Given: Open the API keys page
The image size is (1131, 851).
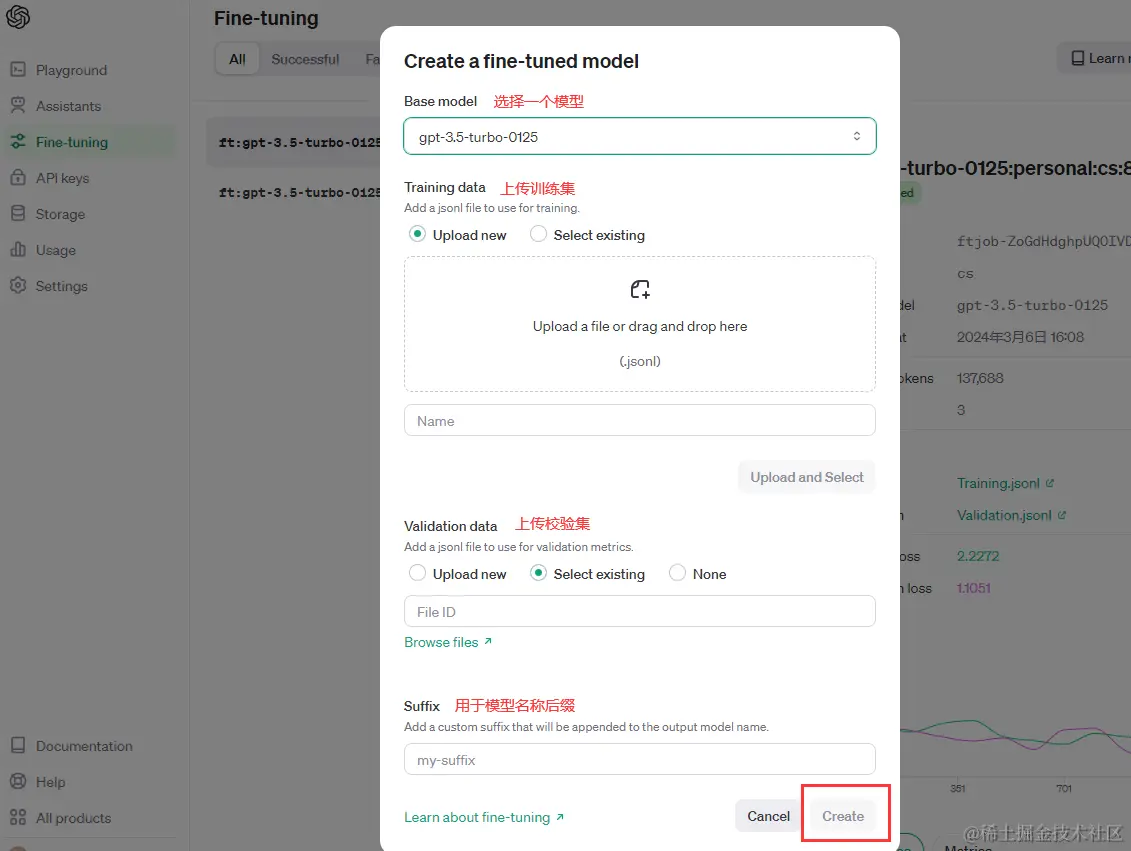Looking at the screenshot, I should click(x=61, y=177).
